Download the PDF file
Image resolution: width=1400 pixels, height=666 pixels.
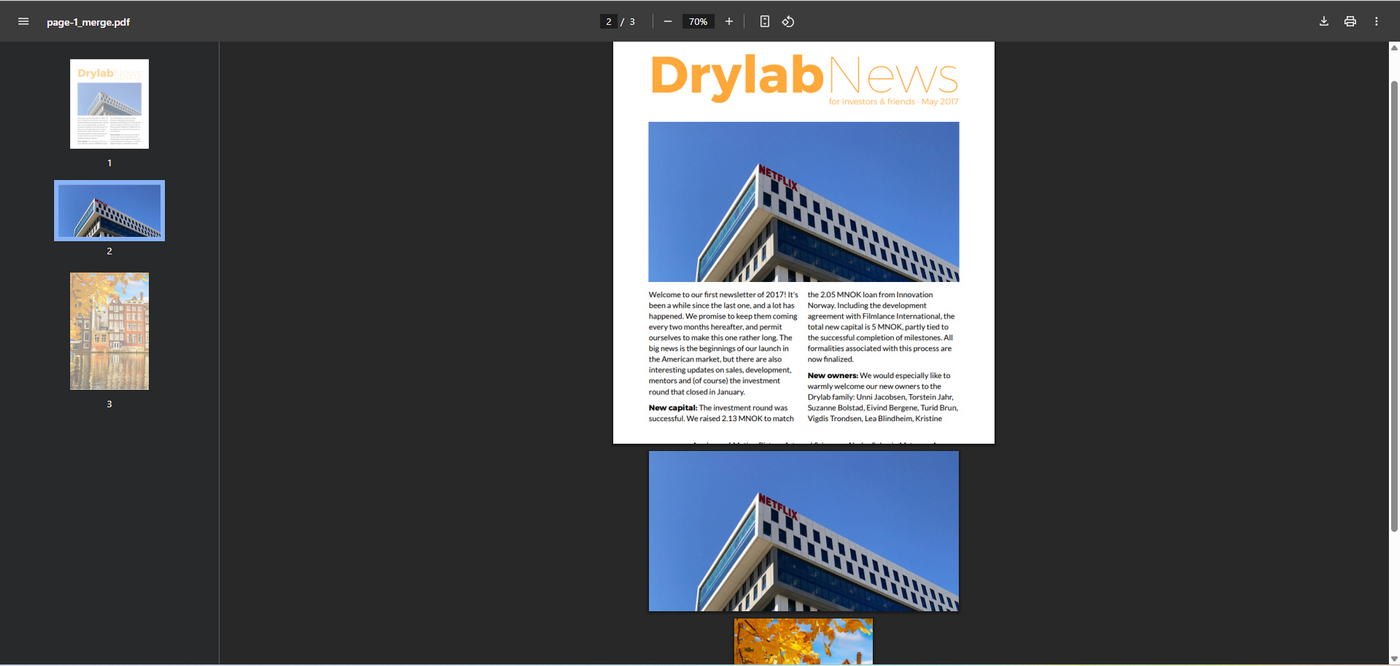point(1324,21)
